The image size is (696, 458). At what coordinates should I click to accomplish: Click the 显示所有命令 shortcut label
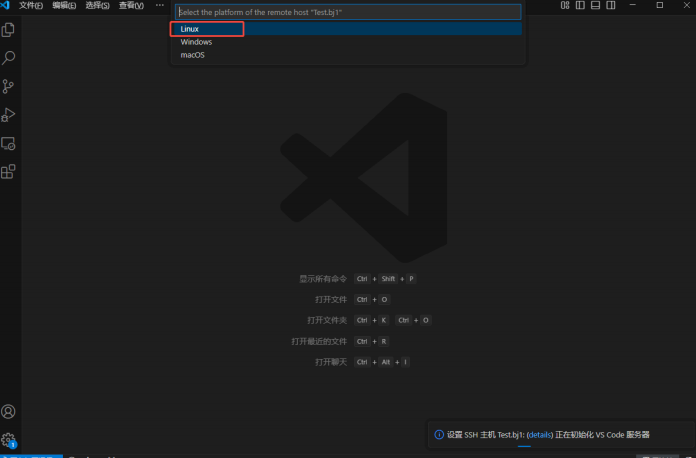(x=323, y=279)
